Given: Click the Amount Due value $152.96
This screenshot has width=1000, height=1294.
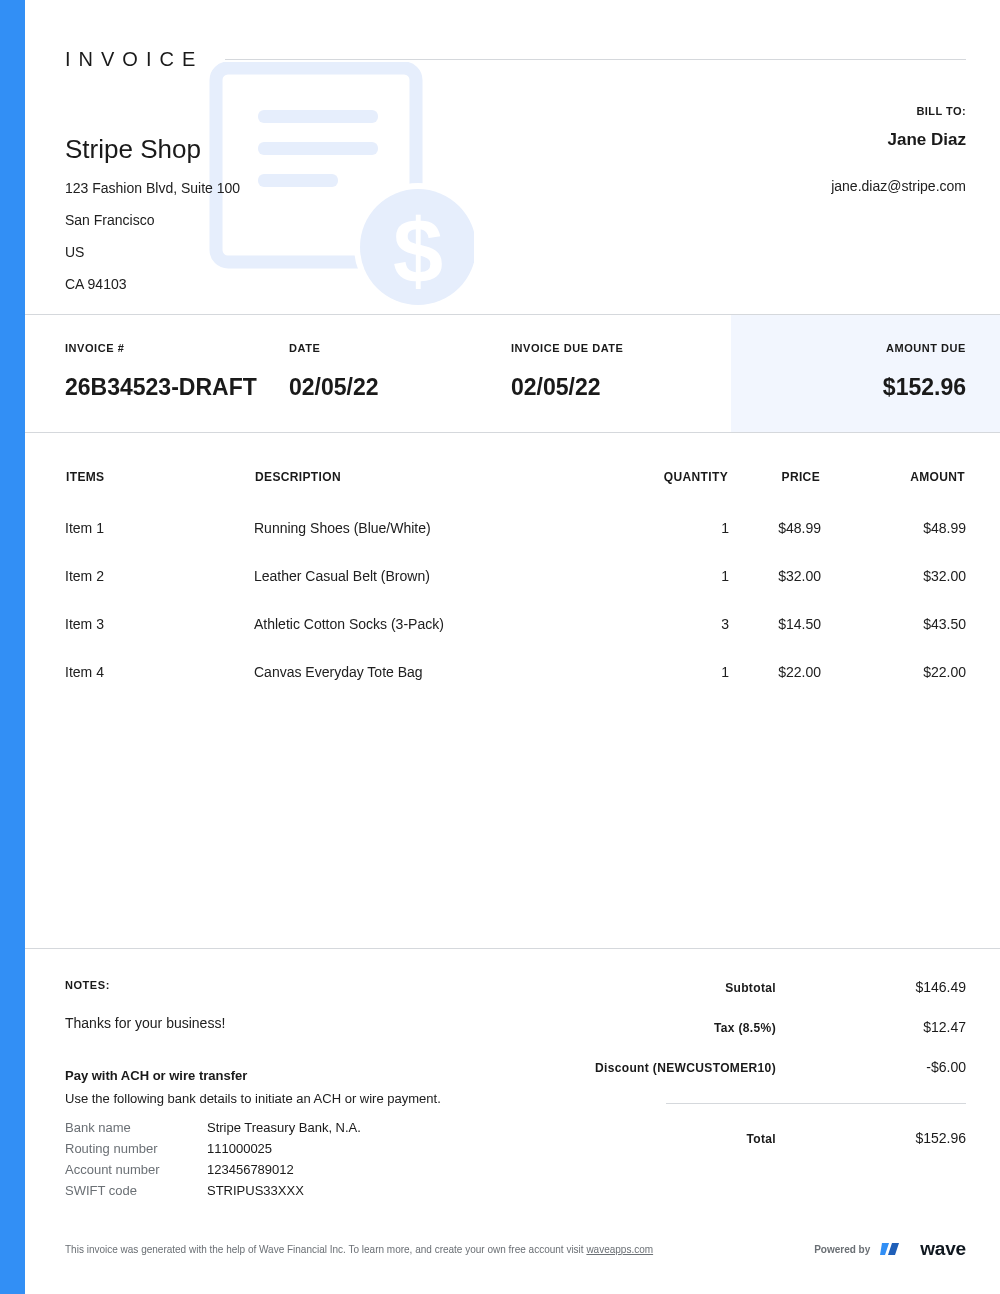Looking at the screenshot, I should click(924, 387).
